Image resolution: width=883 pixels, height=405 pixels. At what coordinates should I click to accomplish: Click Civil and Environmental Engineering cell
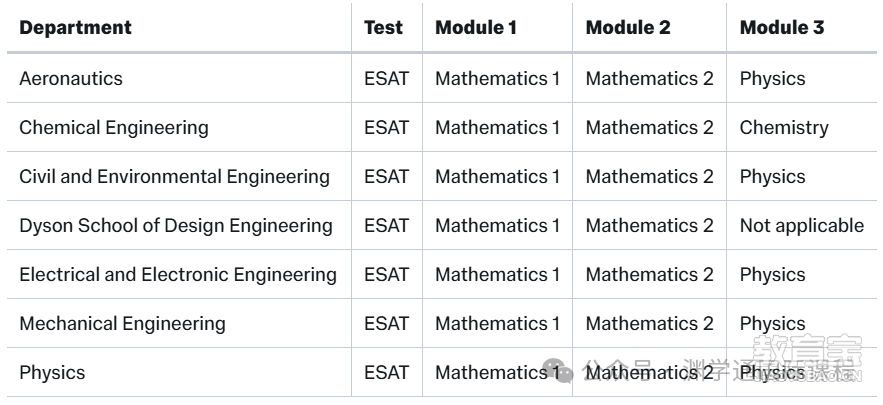click(x=175, y=176)
